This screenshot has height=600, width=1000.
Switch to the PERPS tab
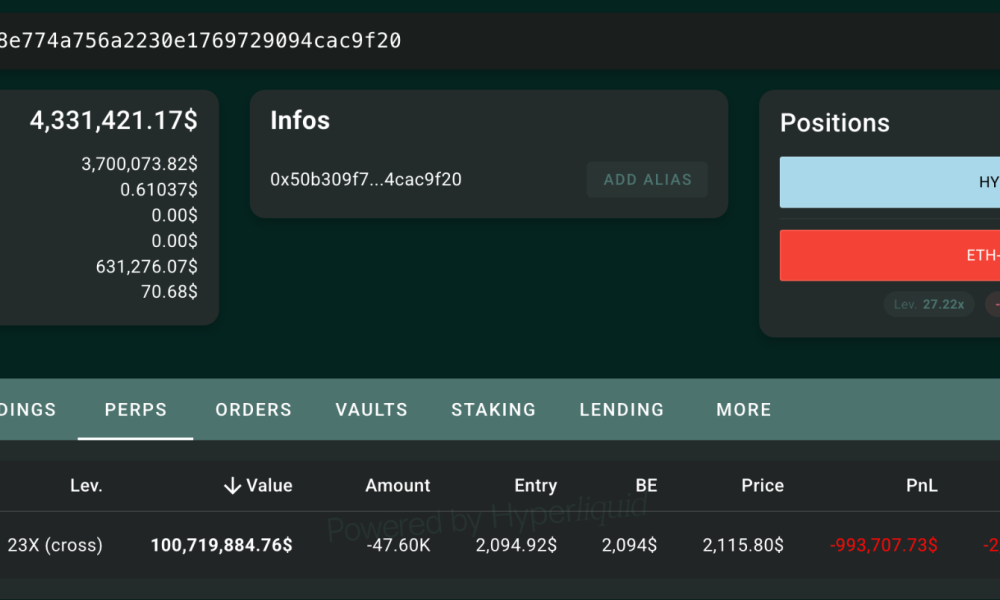tap(135, 409)
